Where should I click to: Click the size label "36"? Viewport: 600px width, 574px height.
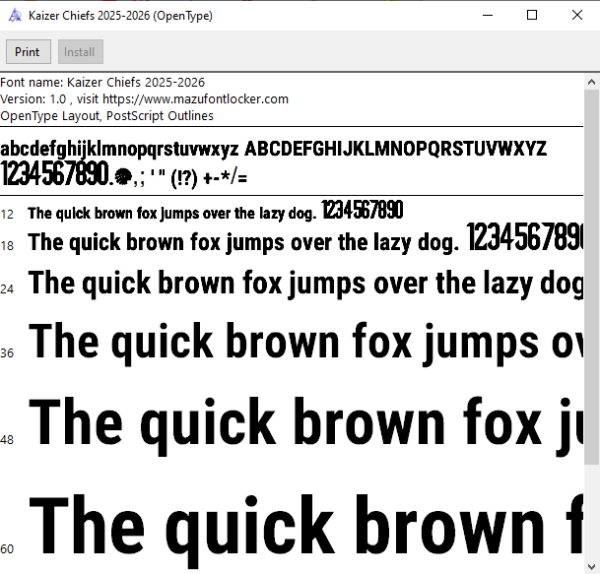click(x=7, y=353)
